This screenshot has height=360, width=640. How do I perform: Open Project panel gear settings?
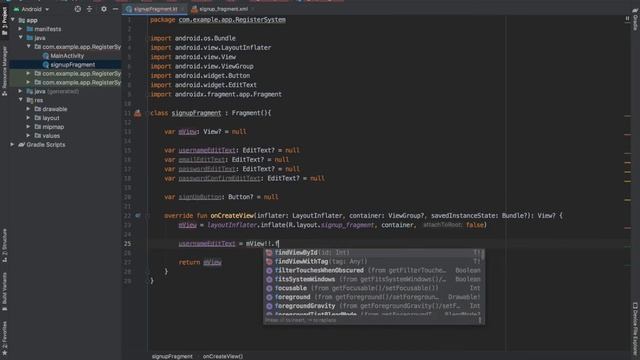(104, 9)
